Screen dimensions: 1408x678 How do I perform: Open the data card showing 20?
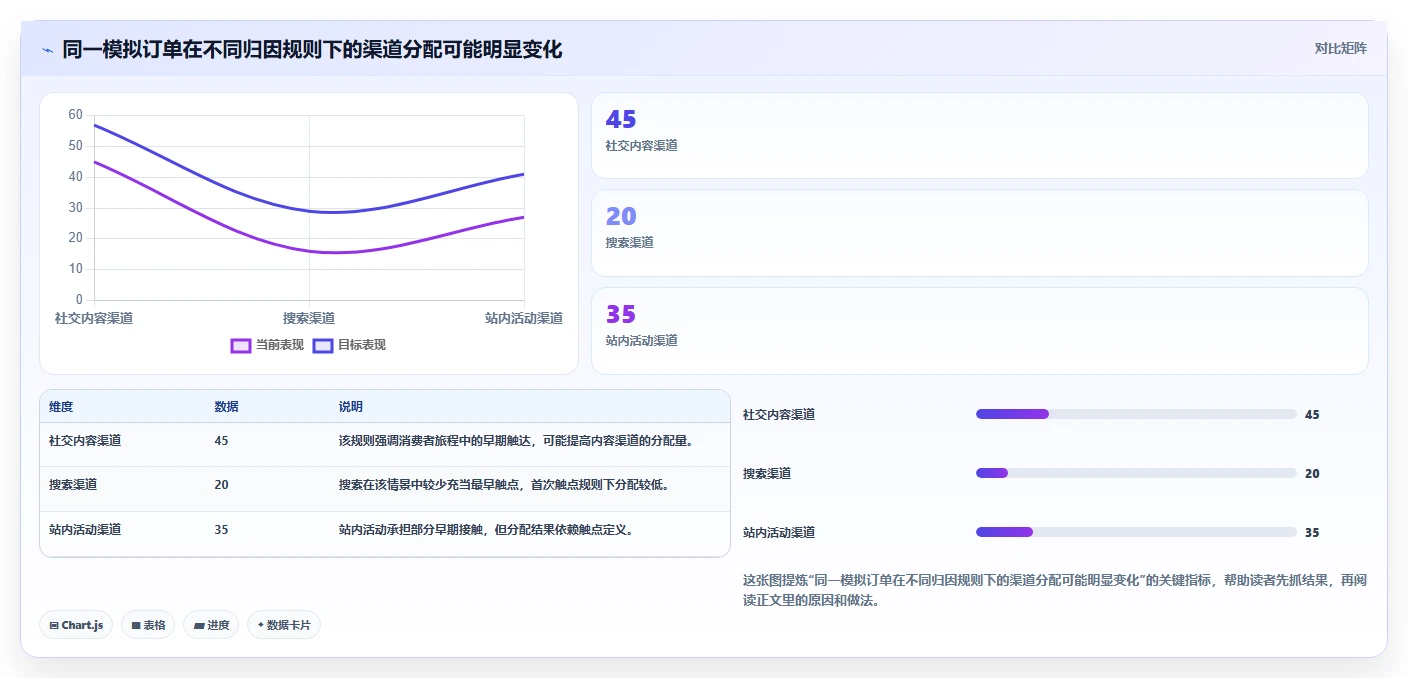(x=980, y=233)
